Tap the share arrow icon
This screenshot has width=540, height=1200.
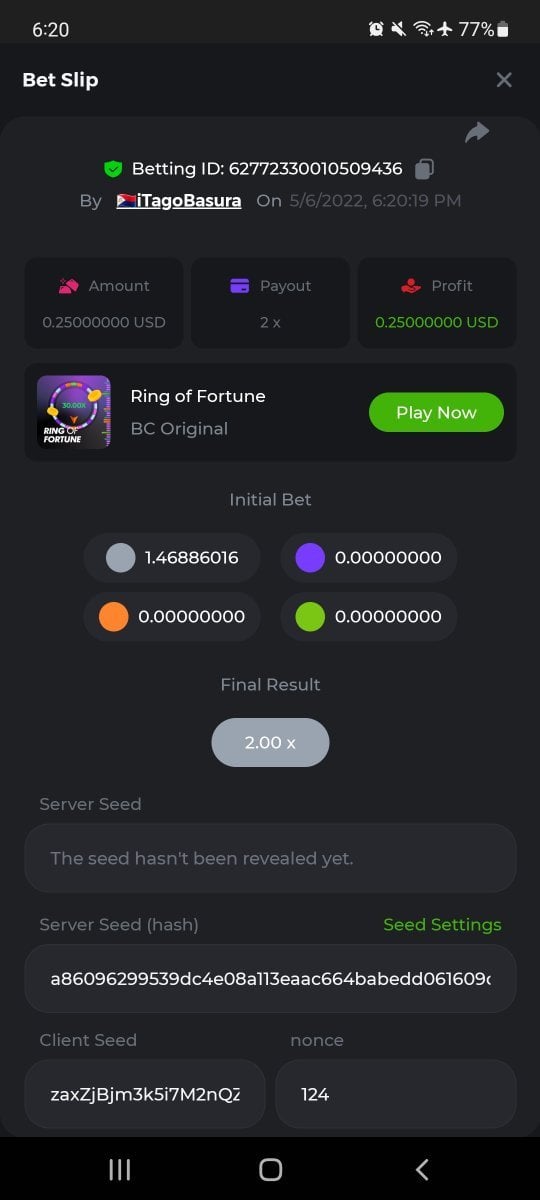pos(477,132)
